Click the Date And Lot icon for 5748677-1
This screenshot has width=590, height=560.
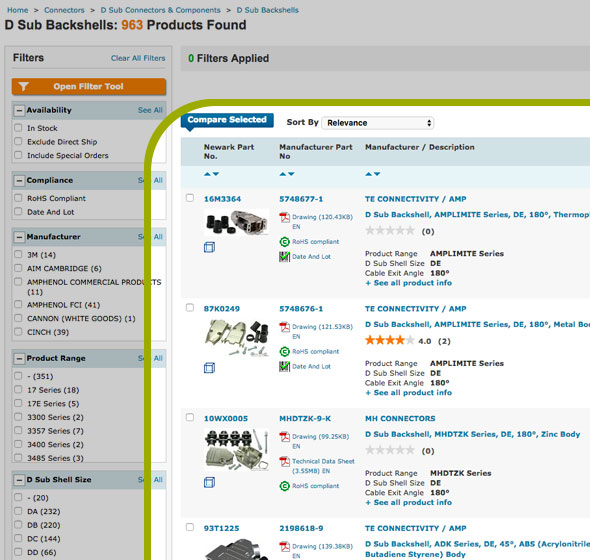[284, 257]
